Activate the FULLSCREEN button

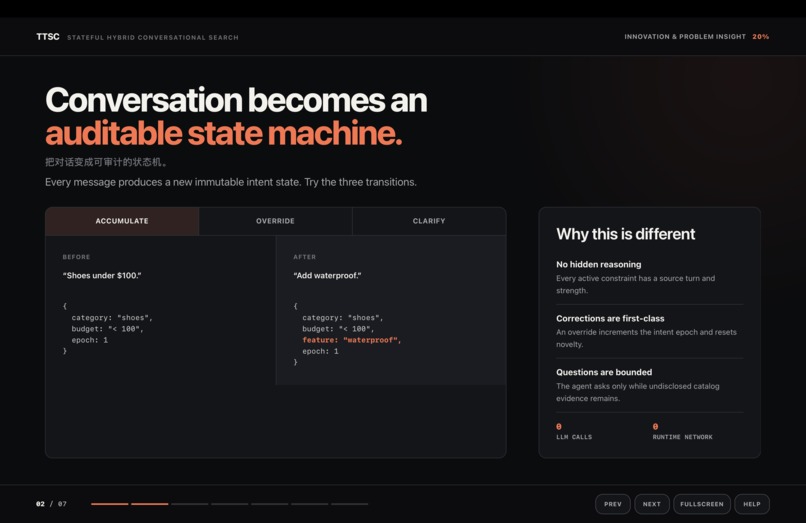[702, 504]
